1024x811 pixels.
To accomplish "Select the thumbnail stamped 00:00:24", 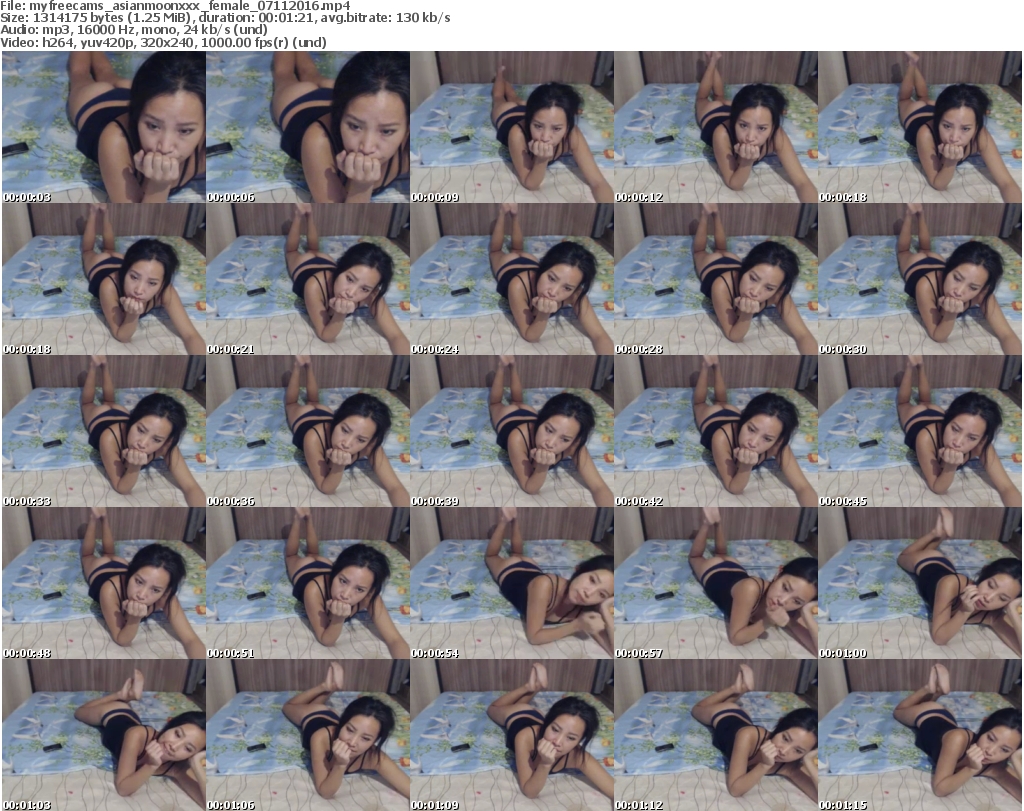I will (511, 279).
